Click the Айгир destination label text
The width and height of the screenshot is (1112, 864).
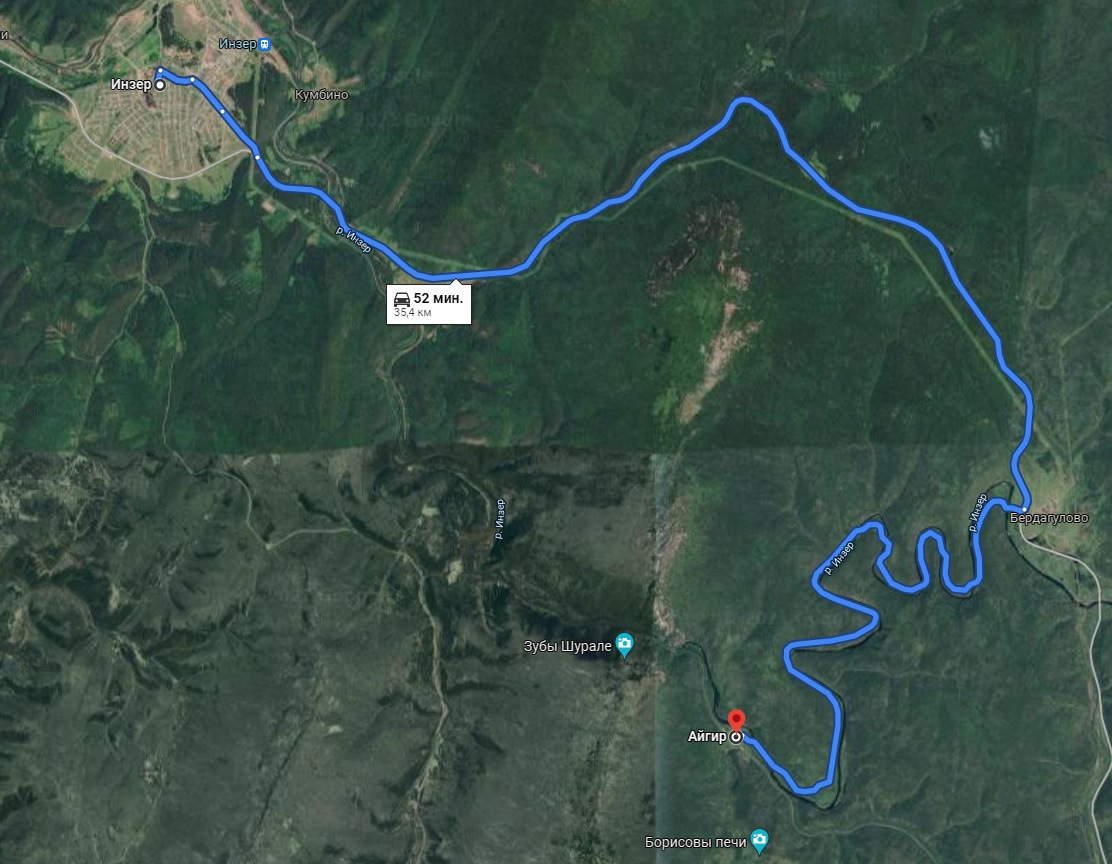click(x=707, y=736)
